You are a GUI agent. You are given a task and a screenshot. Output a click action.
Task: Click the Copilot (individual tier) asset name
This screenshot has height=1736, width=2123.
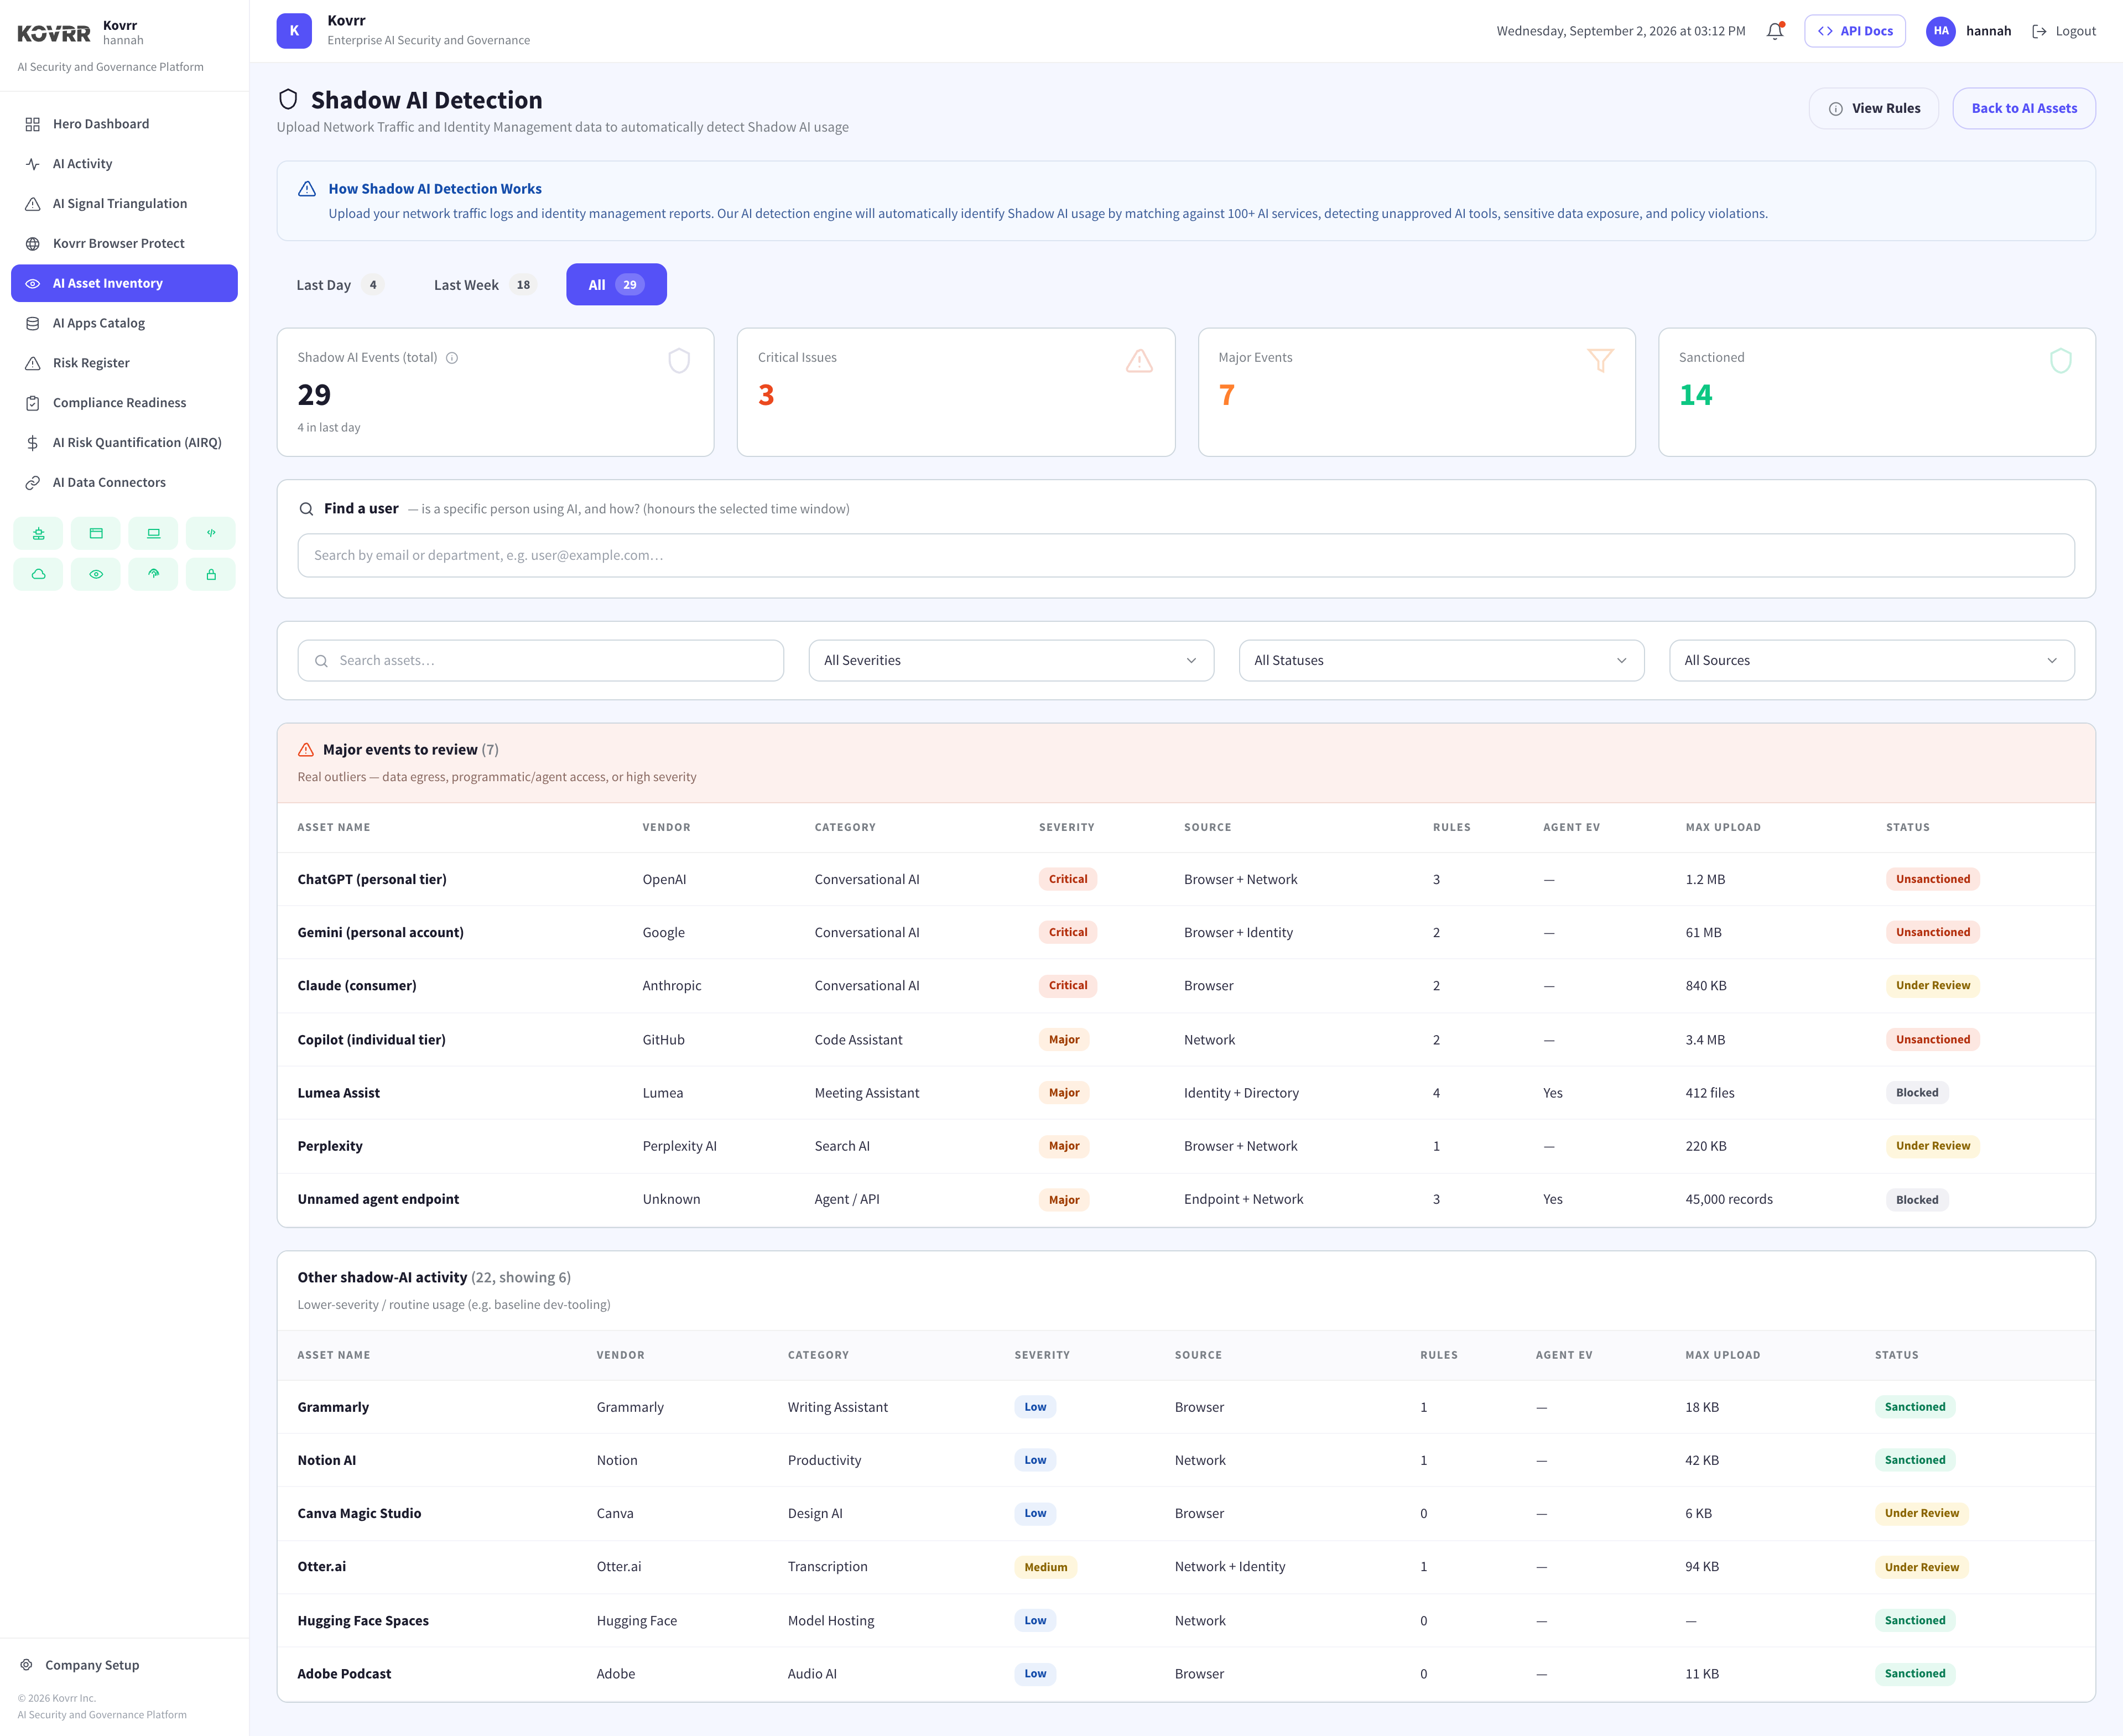(372, 1040)
